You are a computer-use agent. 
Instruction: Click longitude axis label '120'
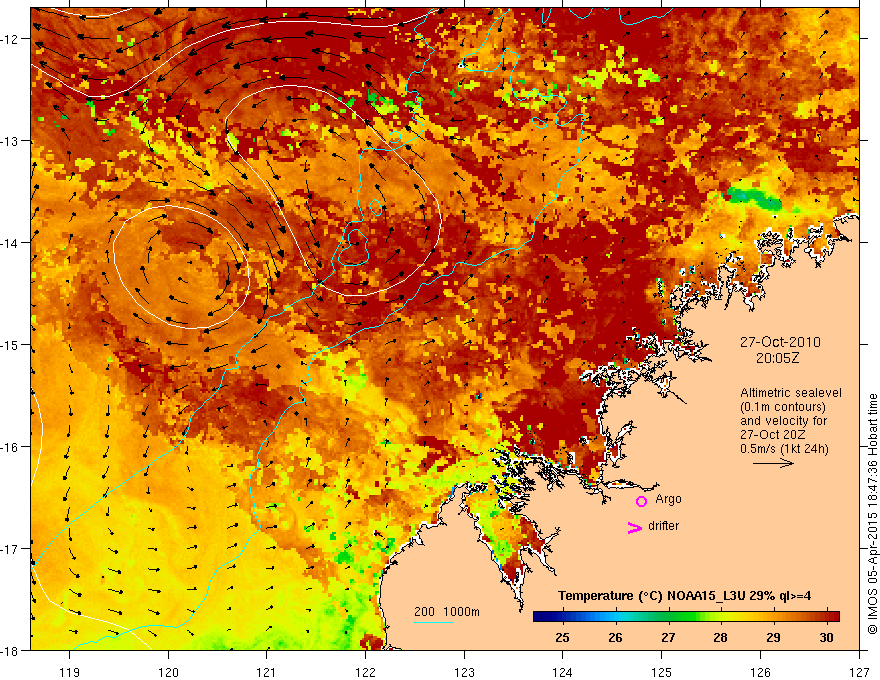tap(168, 672)
